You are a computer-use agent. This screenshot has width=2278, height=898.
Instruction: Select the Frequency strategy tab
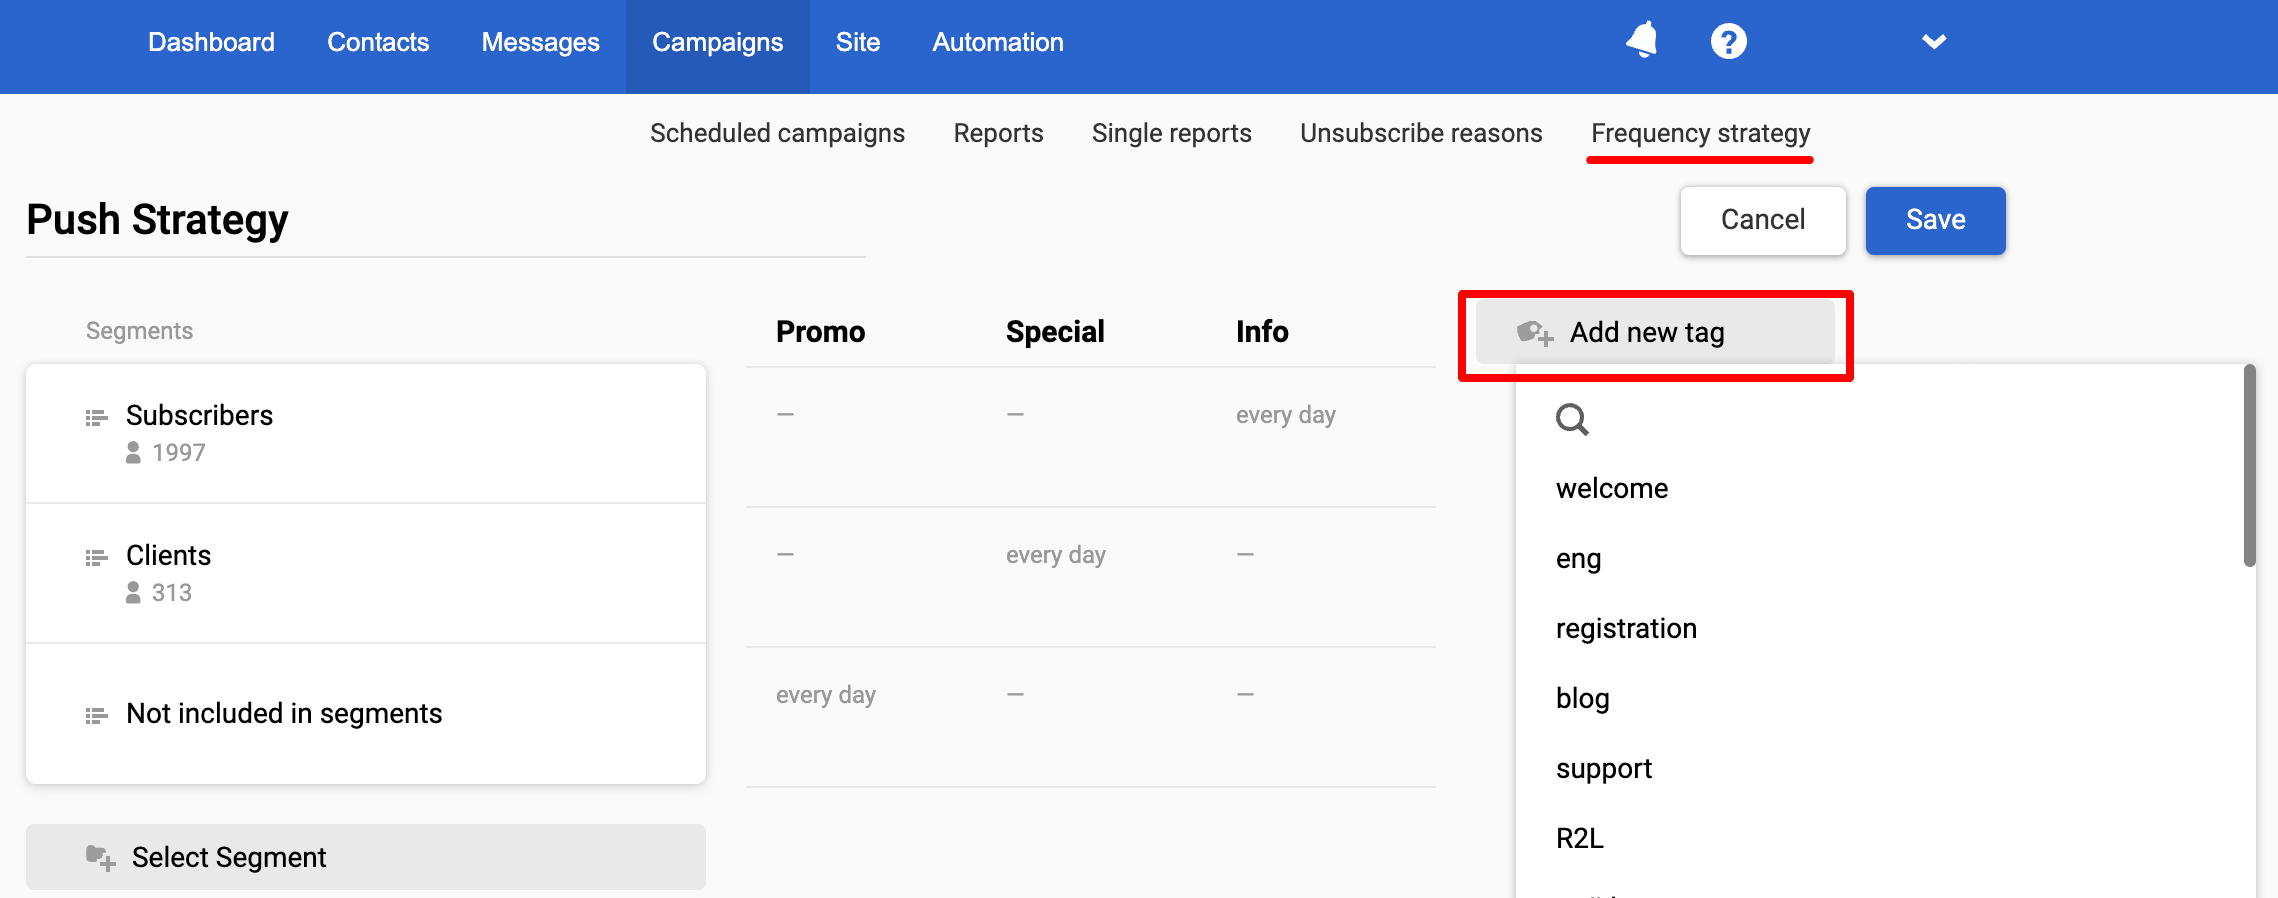(1700, 133)
